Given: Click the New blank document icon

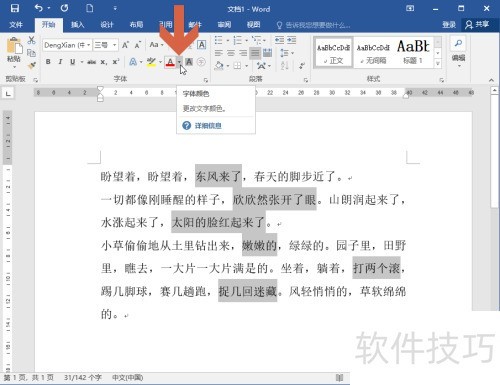Looking at the screenshot, I should tap(90, 8).
